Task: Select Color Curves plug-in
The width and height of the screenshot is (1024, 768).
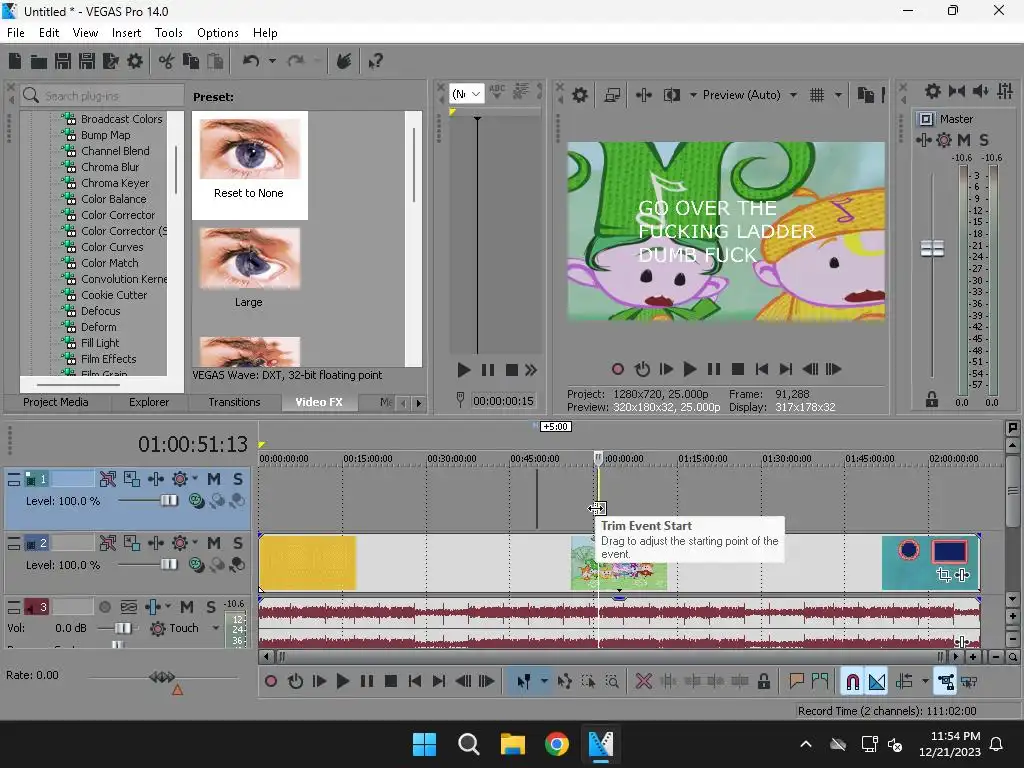Action: pyautogui.click(x=112, y=248)
